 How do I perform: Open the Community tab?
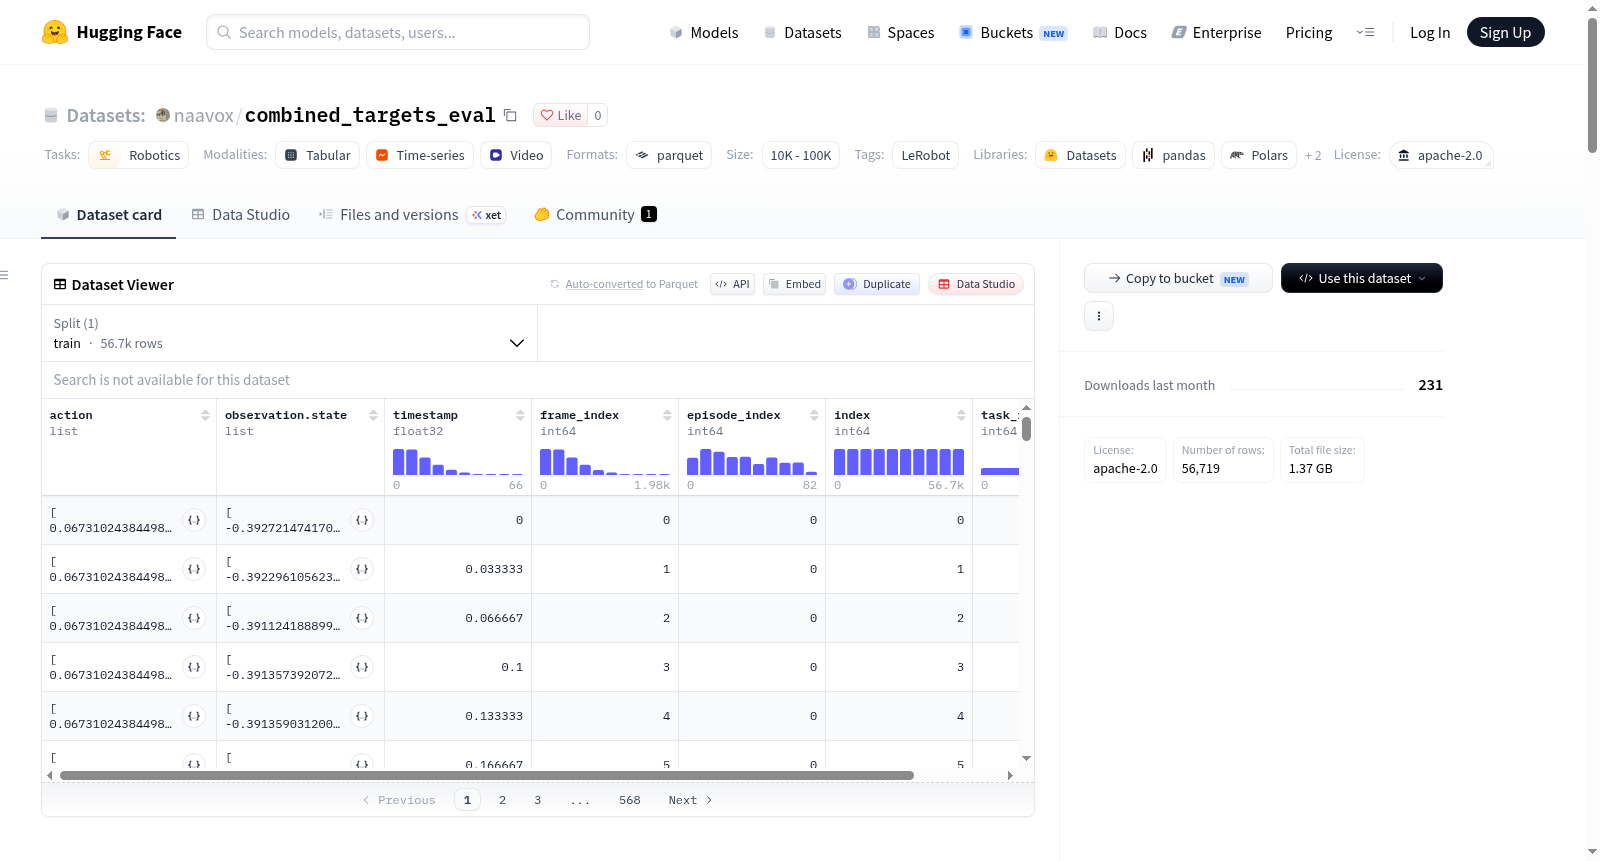point(595,215)
